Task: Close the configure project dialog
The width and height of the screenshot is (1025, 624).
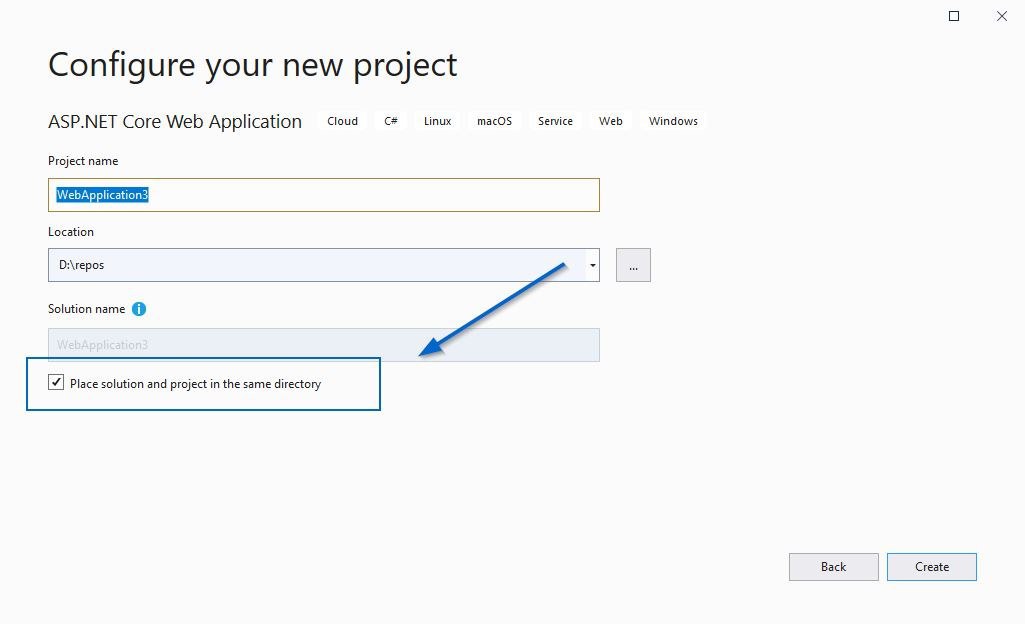Action: point(1001,16)
